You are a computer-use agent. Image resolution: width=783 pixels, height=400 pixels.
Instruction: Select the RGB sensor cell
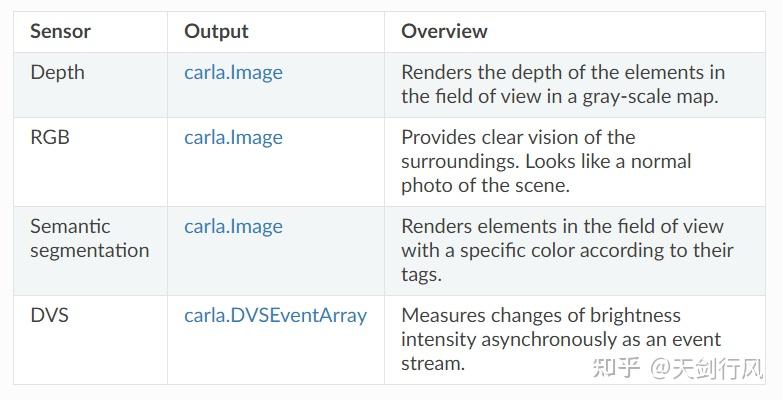pyautogui.click(x=50, y=138)
